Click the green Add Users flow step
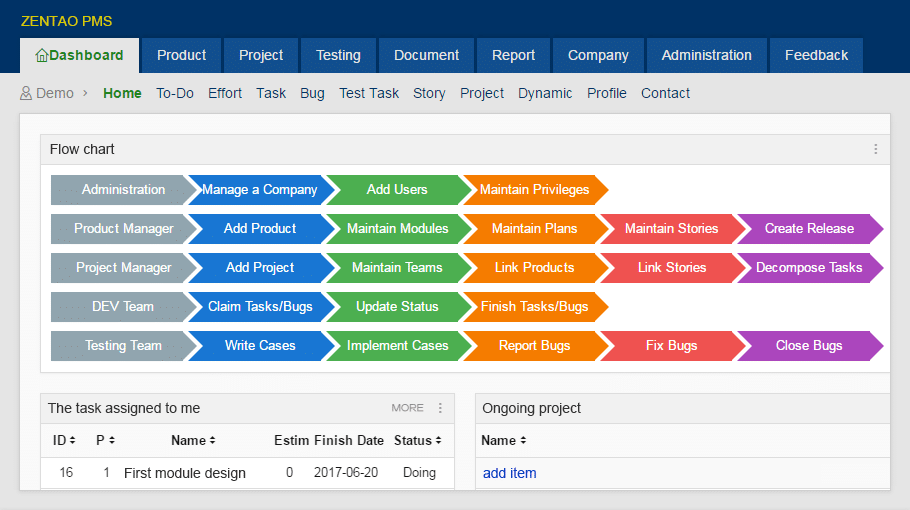 pyautogui.click(x=396, y=189)
